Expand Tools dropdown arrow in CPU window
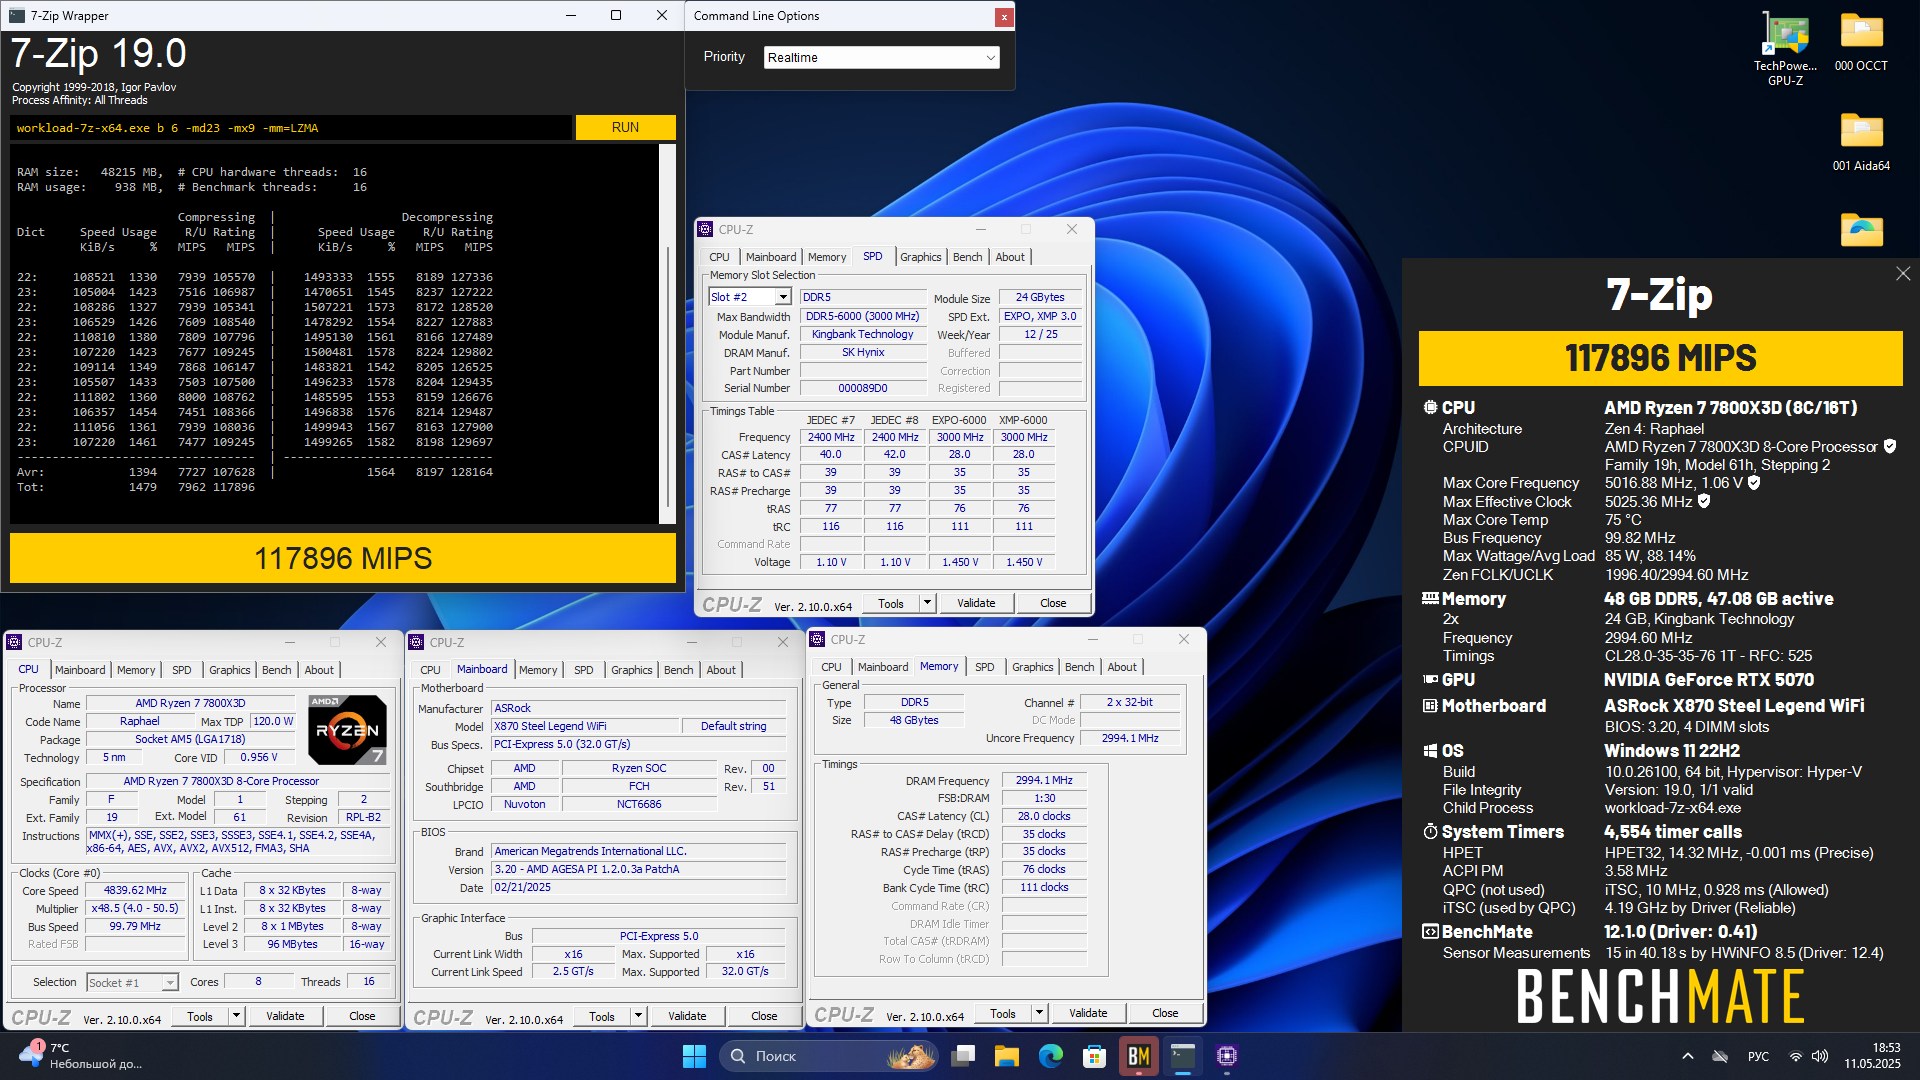This screenshot has width=1920, height=1080. point(236,1016)
